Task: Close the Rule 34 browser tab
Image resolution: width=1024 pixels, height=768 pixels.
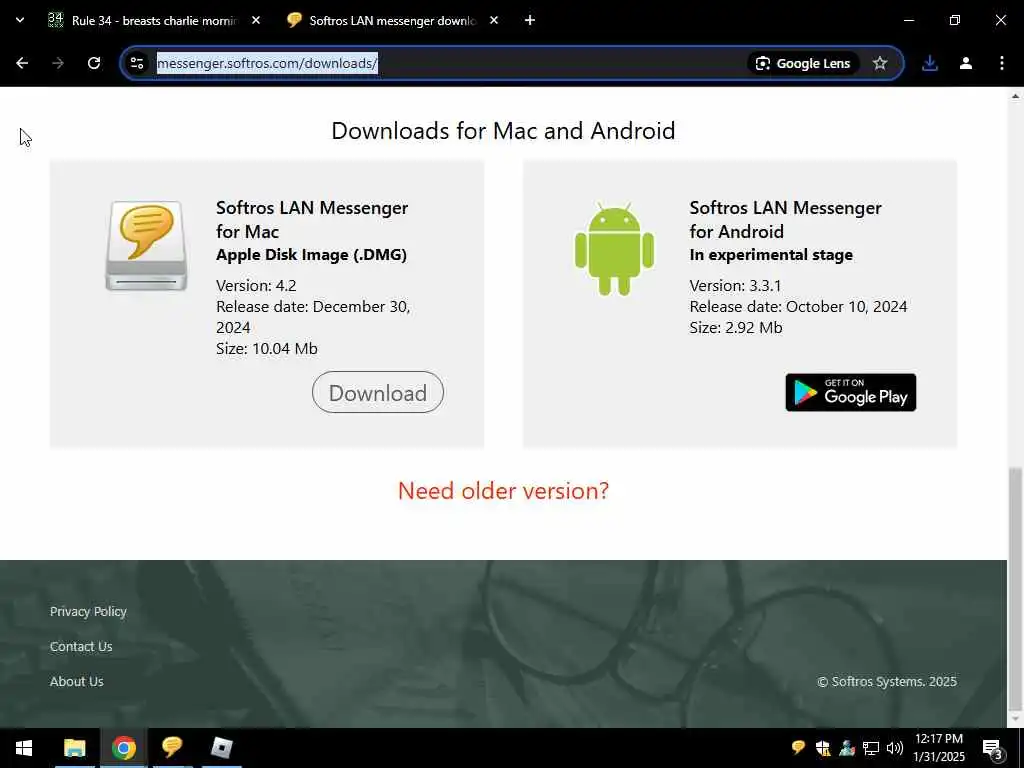Action: point(256,20)
